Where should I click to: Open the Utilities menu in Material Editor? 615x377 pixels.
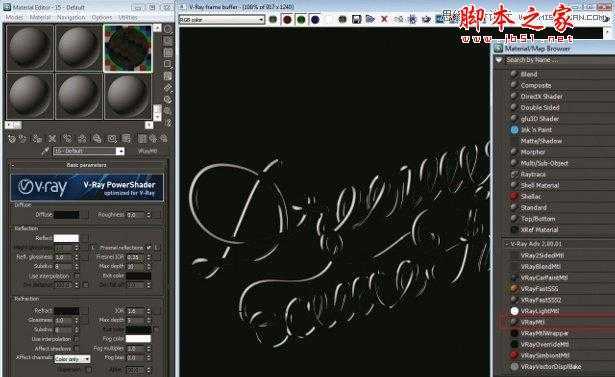click(x=128, y=18)
